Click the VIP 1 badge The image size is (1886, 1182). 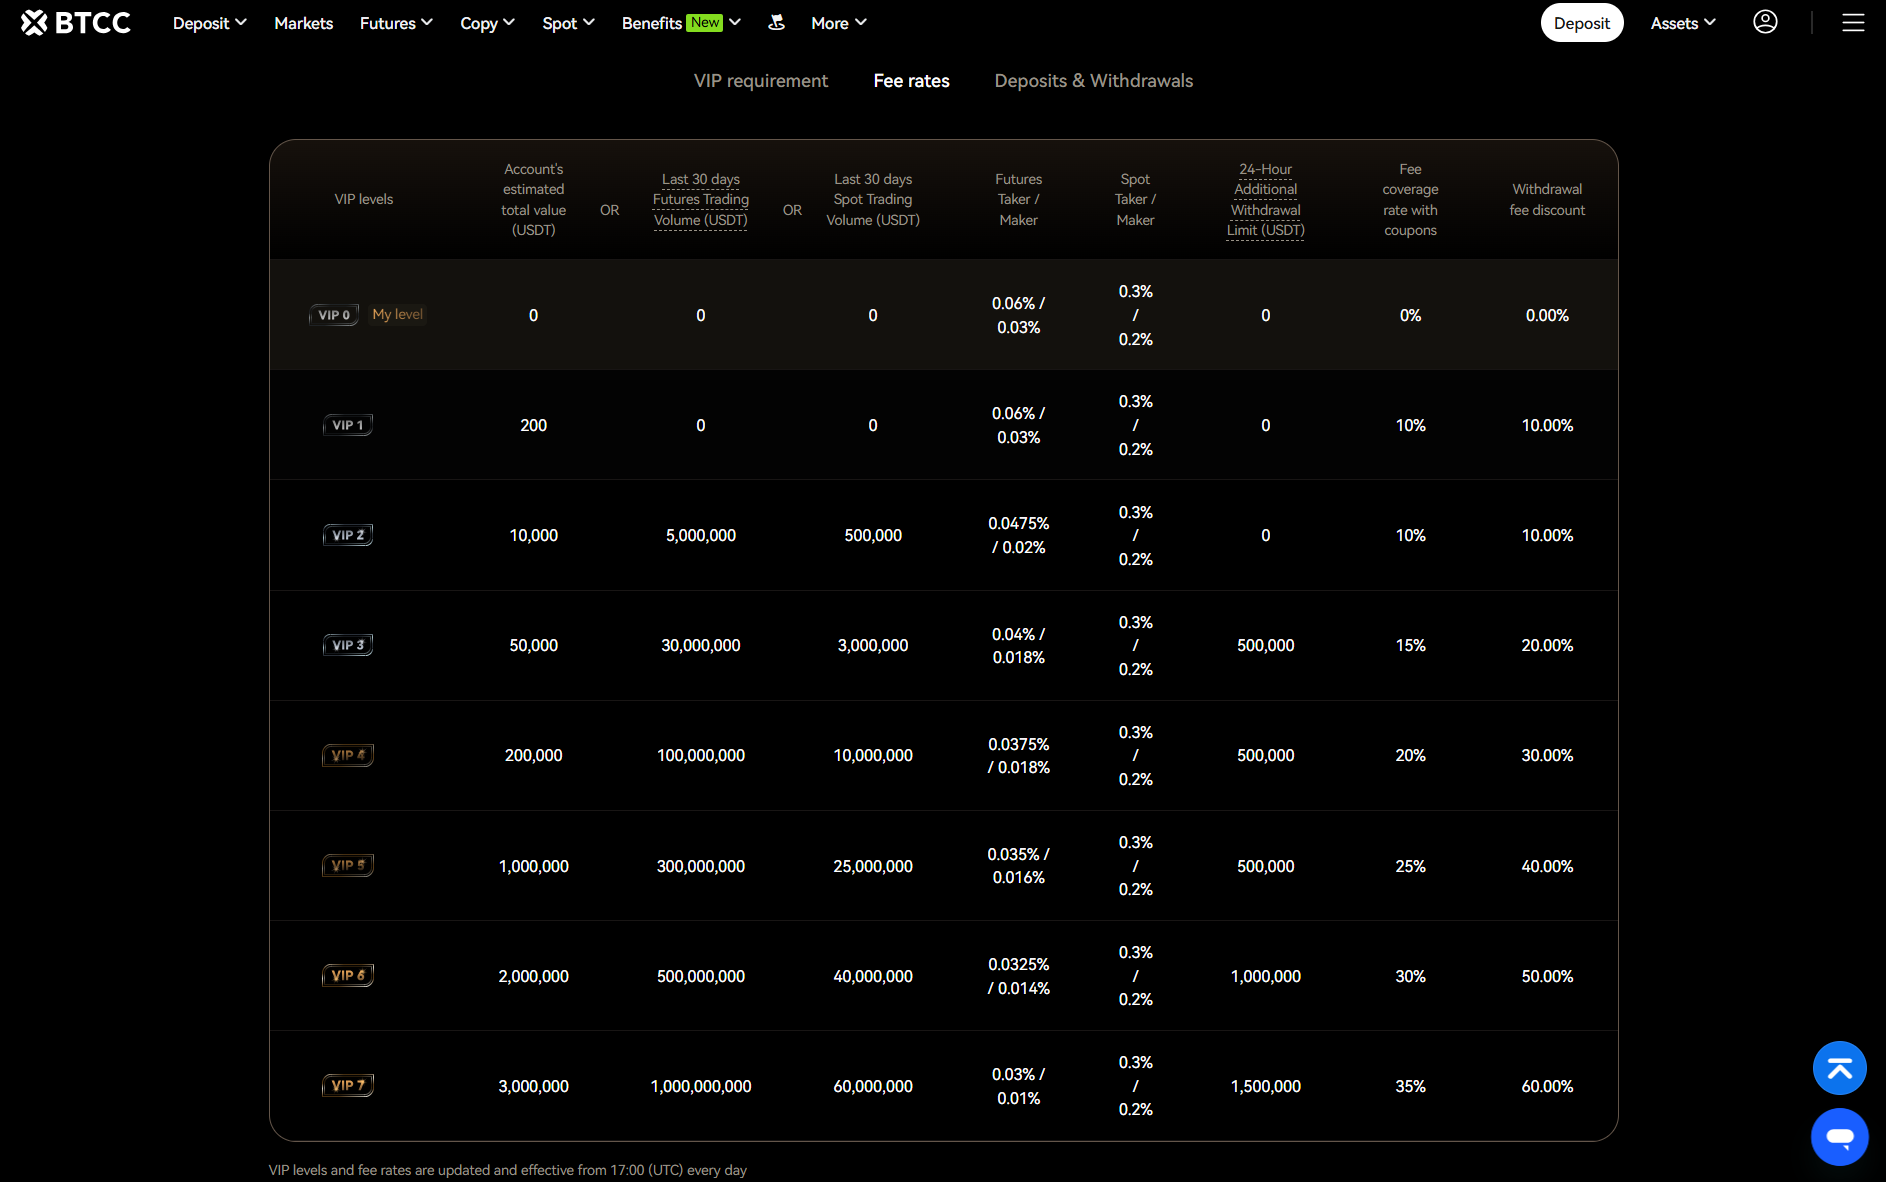pos(347,425)
